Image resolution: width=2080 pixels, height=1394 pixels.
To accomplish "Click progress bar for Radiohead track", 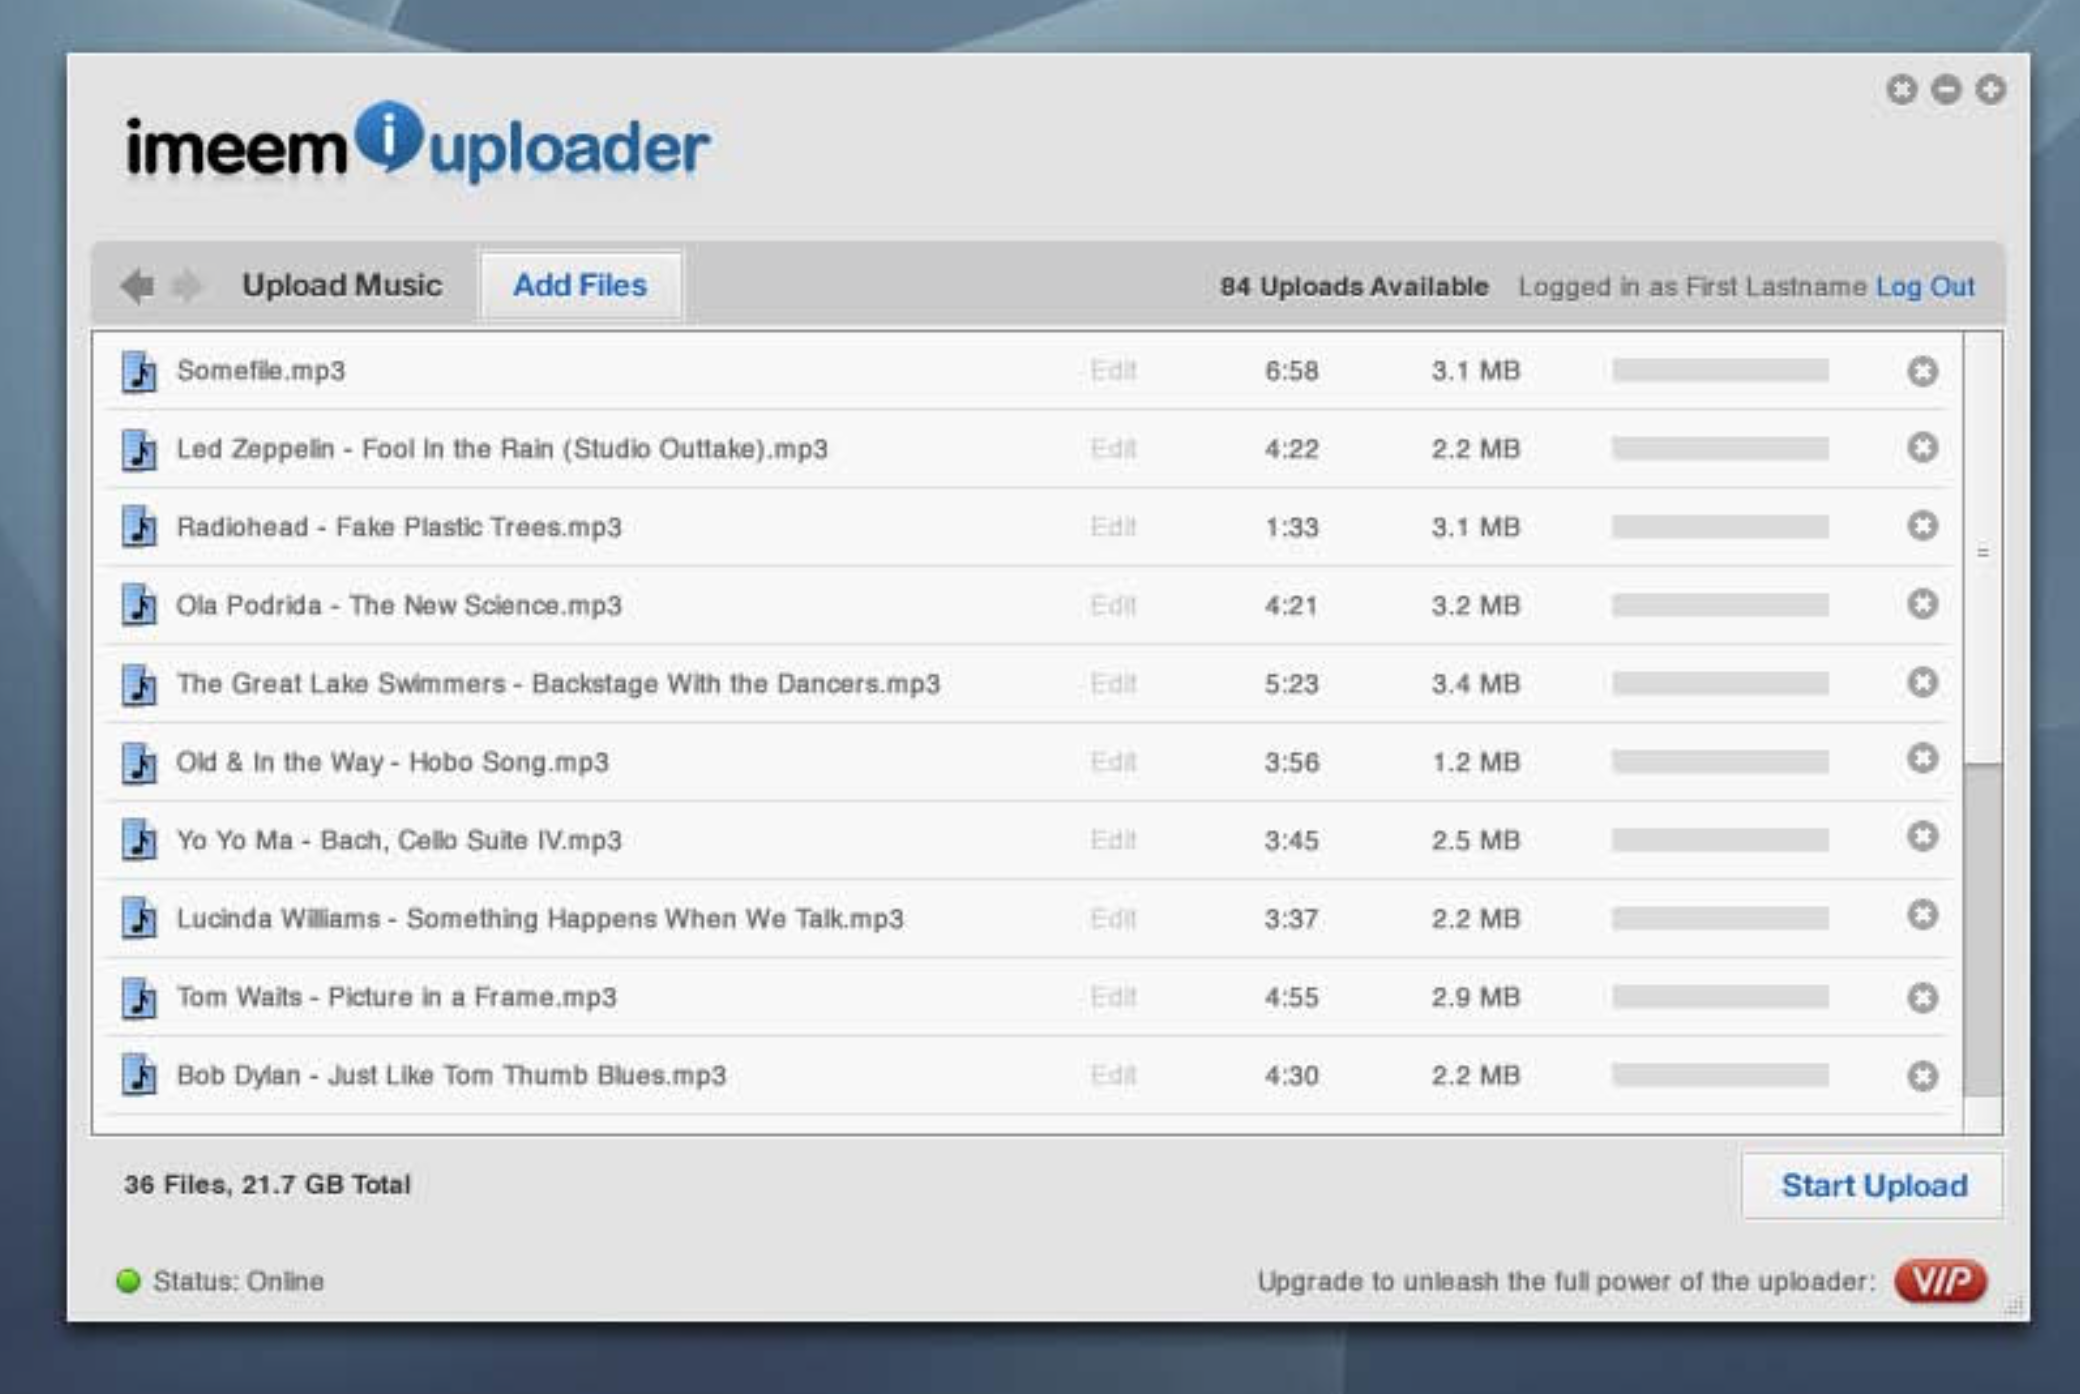I will tap(1720, 527).
